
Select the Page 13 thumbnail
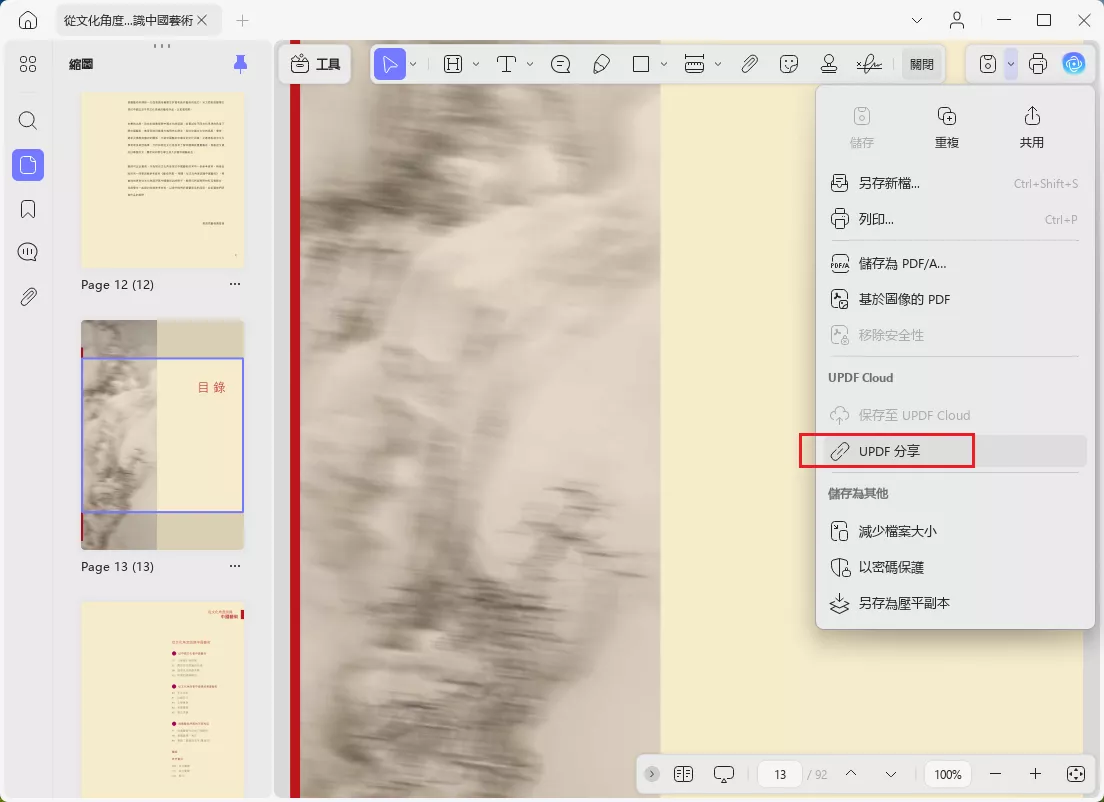tap(163, 435)
